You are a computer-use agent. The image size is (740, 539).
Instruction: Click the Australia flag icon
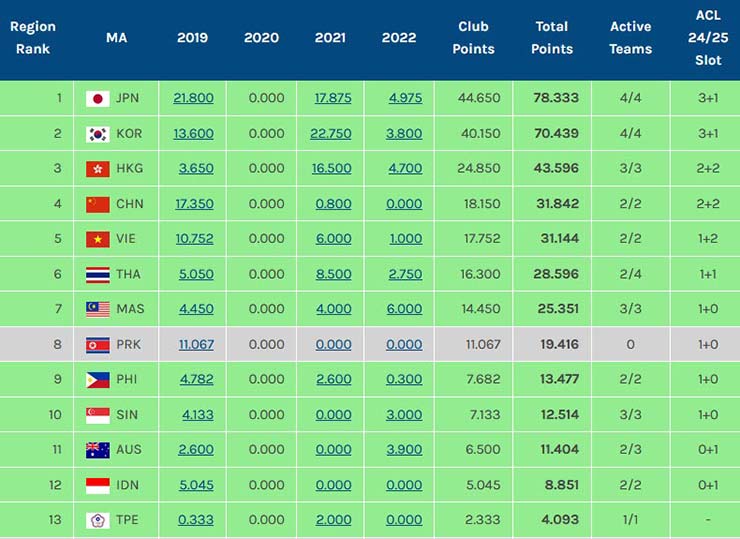(x=97, y=450)
